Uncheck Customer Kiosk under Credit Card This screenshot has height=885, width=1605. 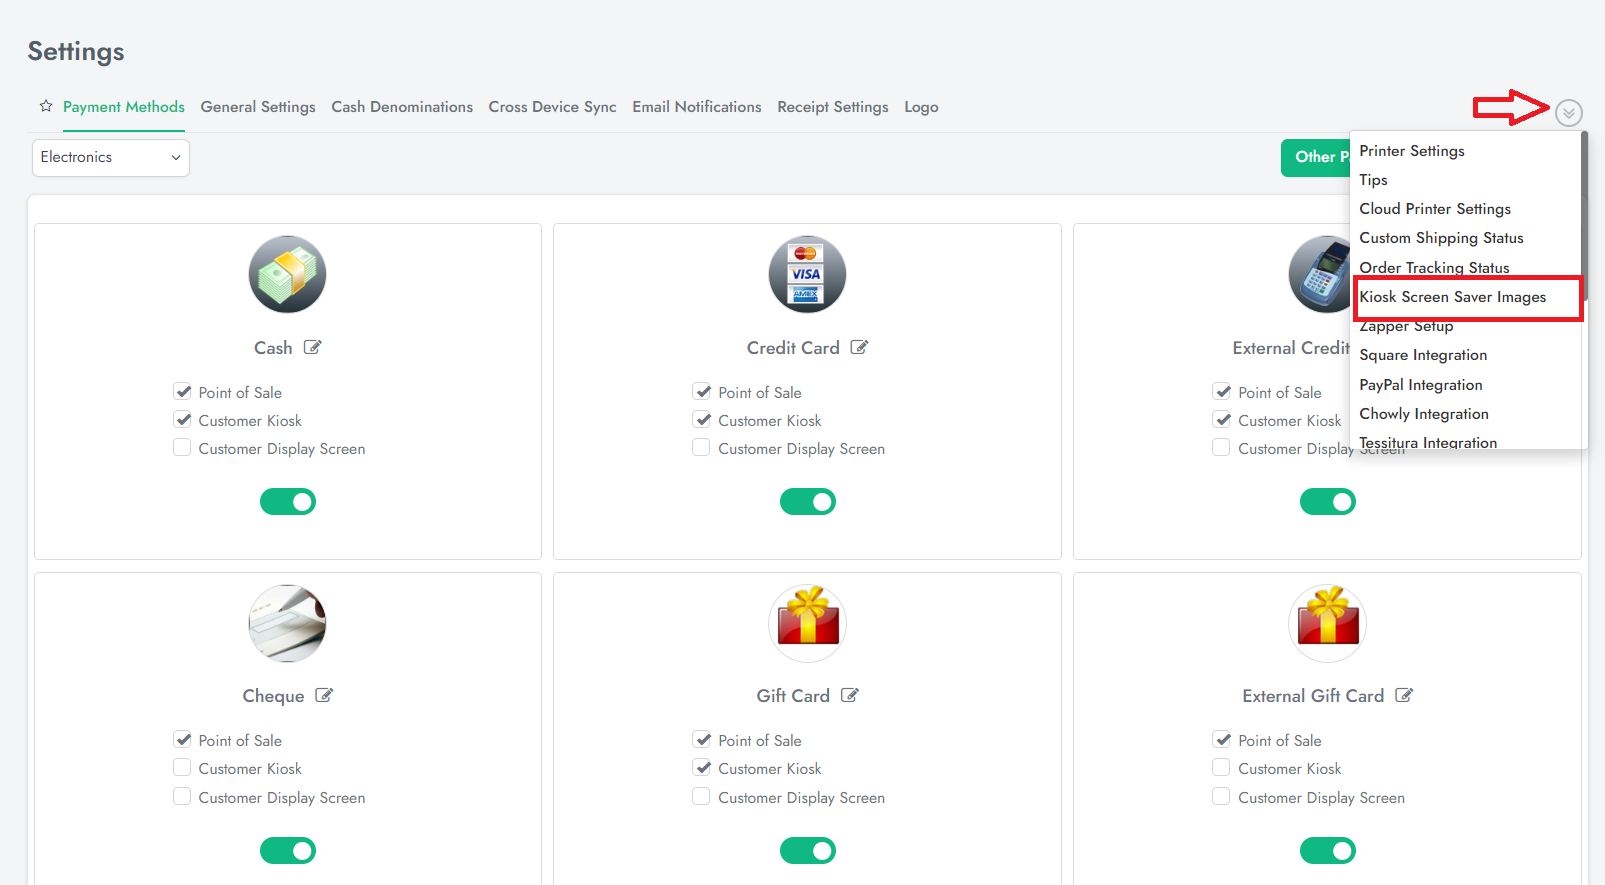(702, 420)
